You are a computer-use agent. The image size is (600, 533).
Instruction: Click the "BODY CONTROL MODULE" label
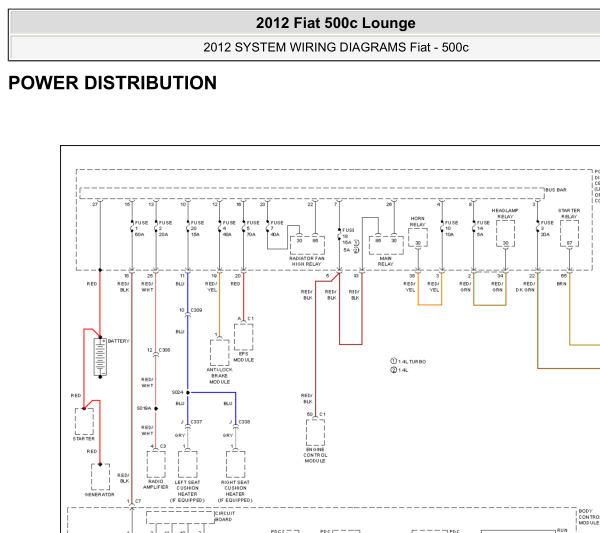click(x=588, y=517)
